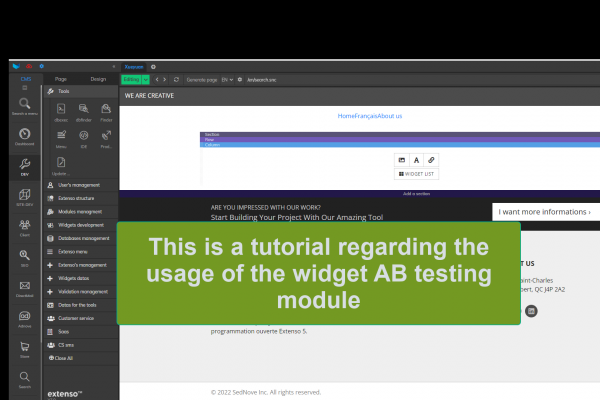Expand User's management section
Screen dimensions: 600x400
click(81, 185)
